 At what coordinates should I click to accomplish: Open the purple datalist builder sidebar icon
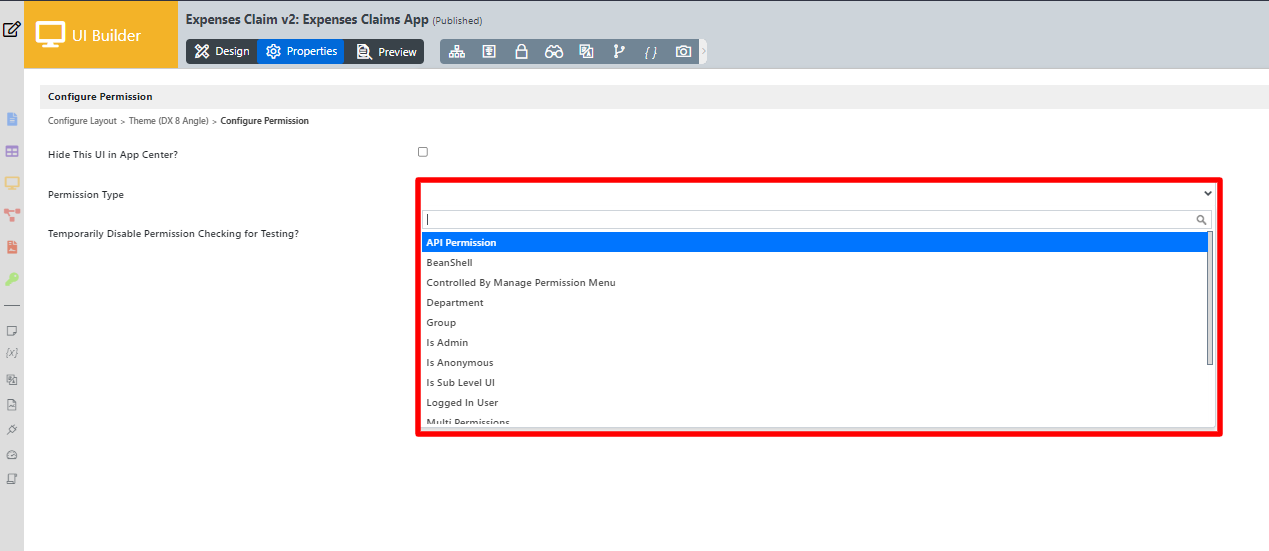tap(12, 151)
